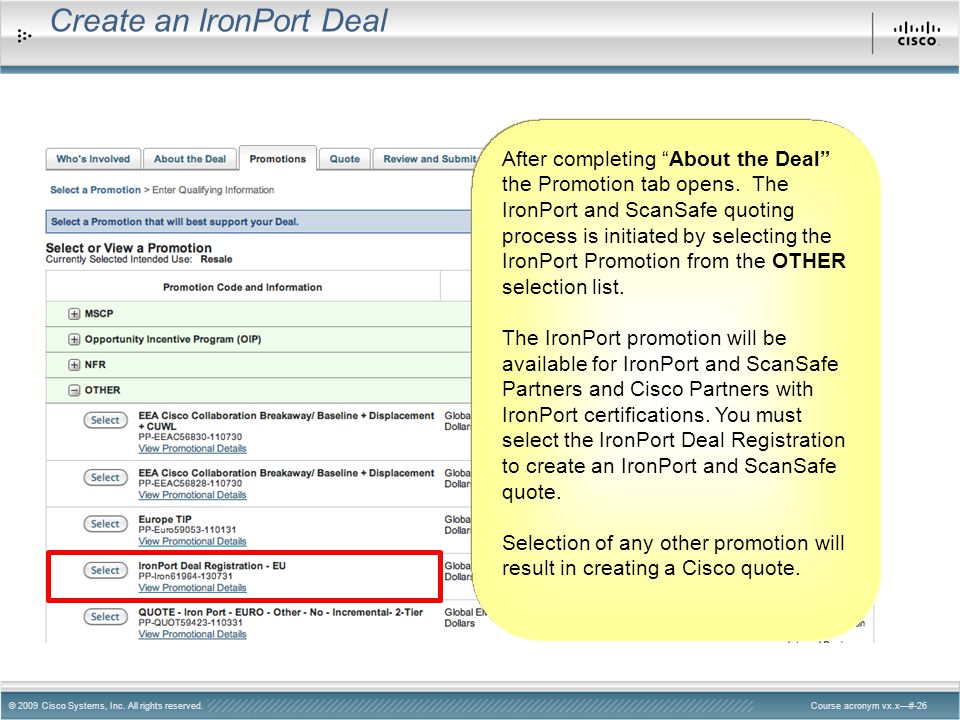Click promotion code text PP-Euro59053-110131
The width and height of the screenshot is (960, 720).
tap(187, 530)
